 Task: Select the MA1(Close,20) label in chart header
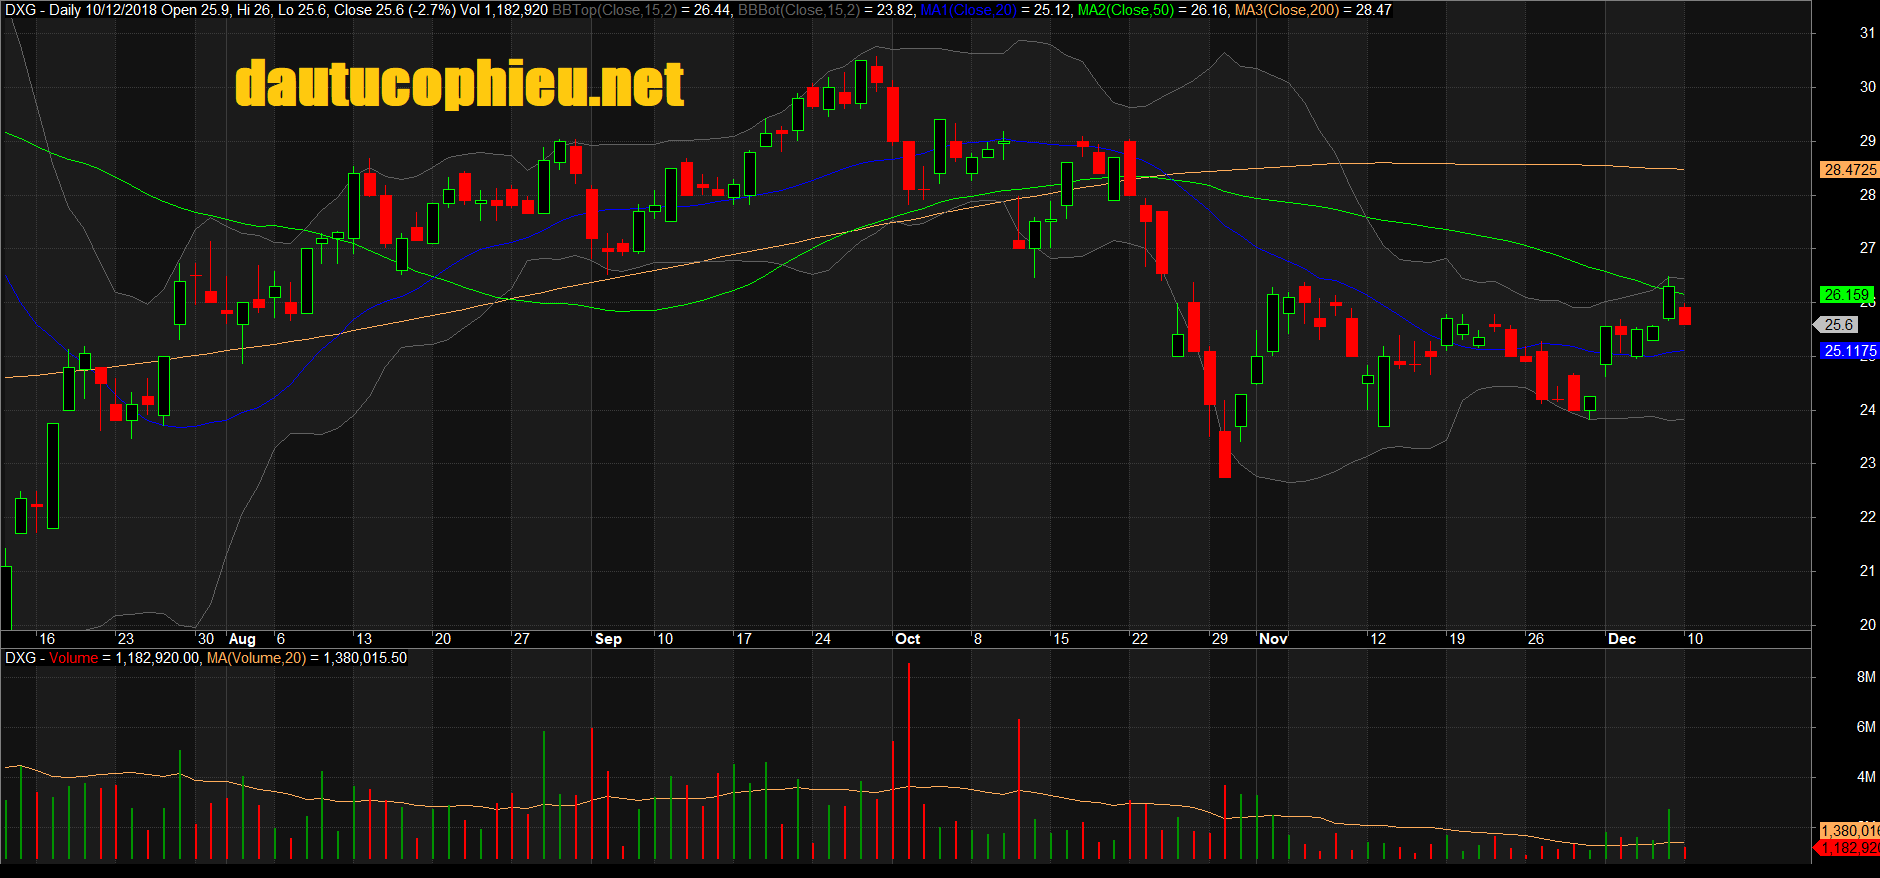(x=967, y=10)
